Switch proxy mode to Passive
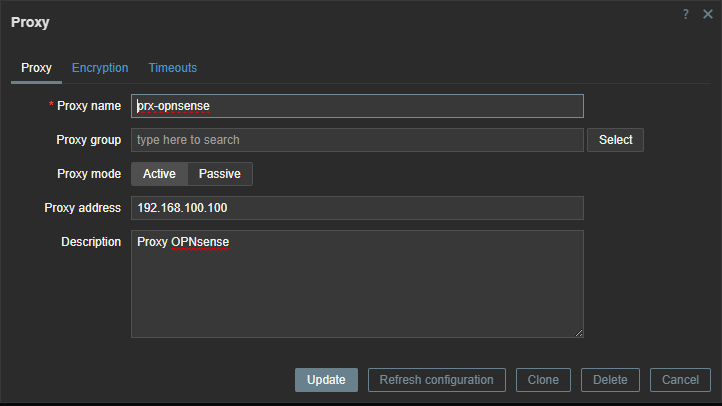The image size is (722, 406). point(220,174)
